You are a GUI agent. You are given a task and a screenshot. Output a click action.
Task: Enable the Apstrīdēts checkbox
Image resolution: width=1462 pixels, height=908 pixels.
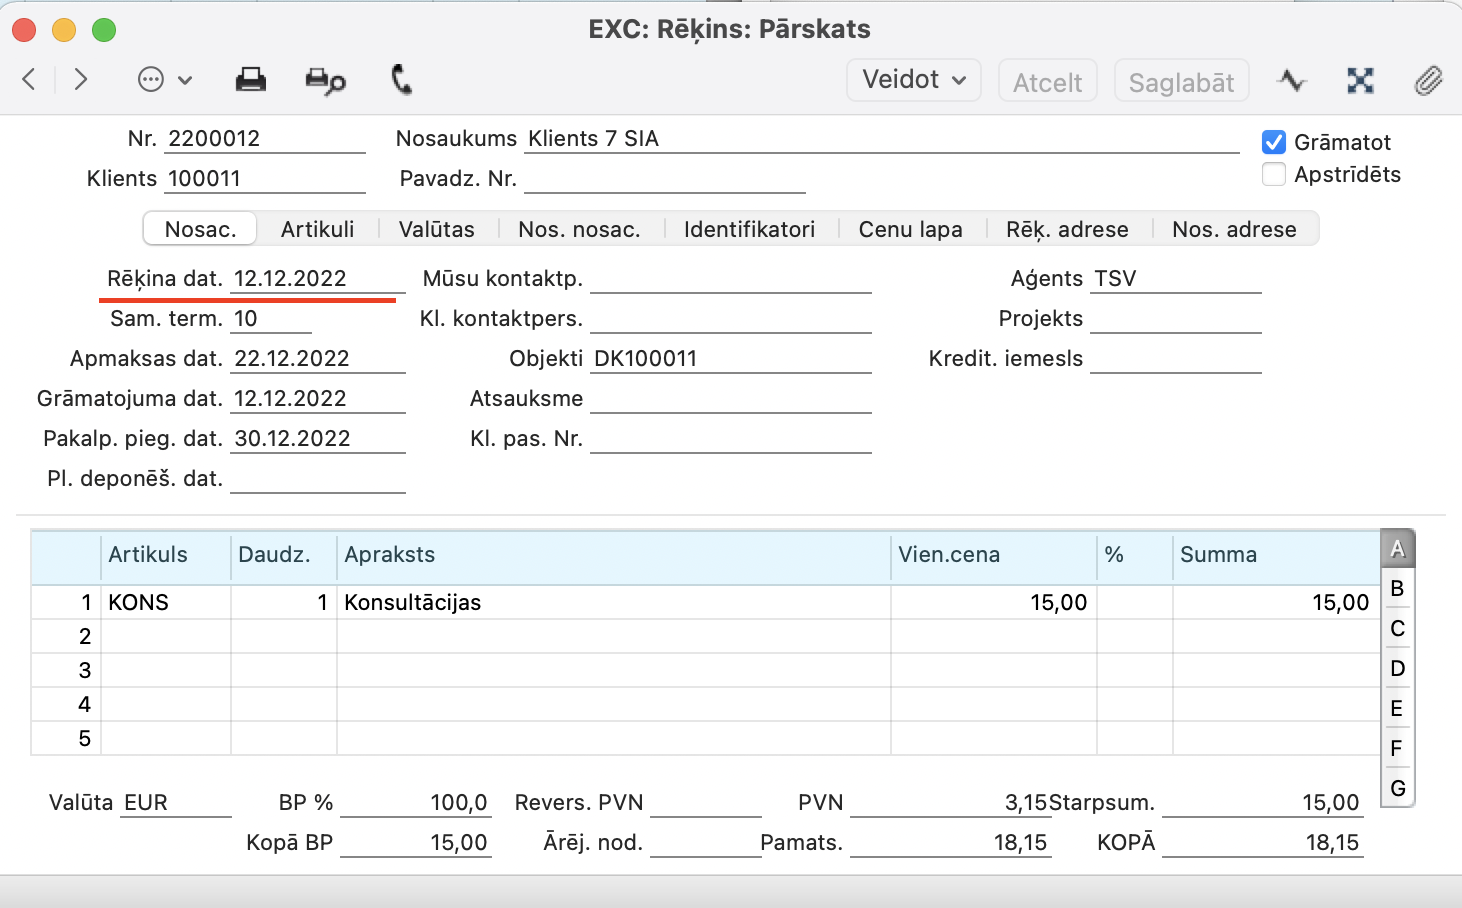pyautogui.click(x=1274, y=174)
